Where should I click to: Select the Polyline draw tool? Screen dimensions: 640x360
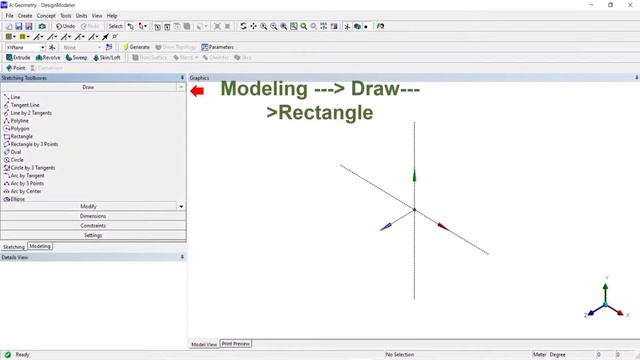[x=16, y=121]
